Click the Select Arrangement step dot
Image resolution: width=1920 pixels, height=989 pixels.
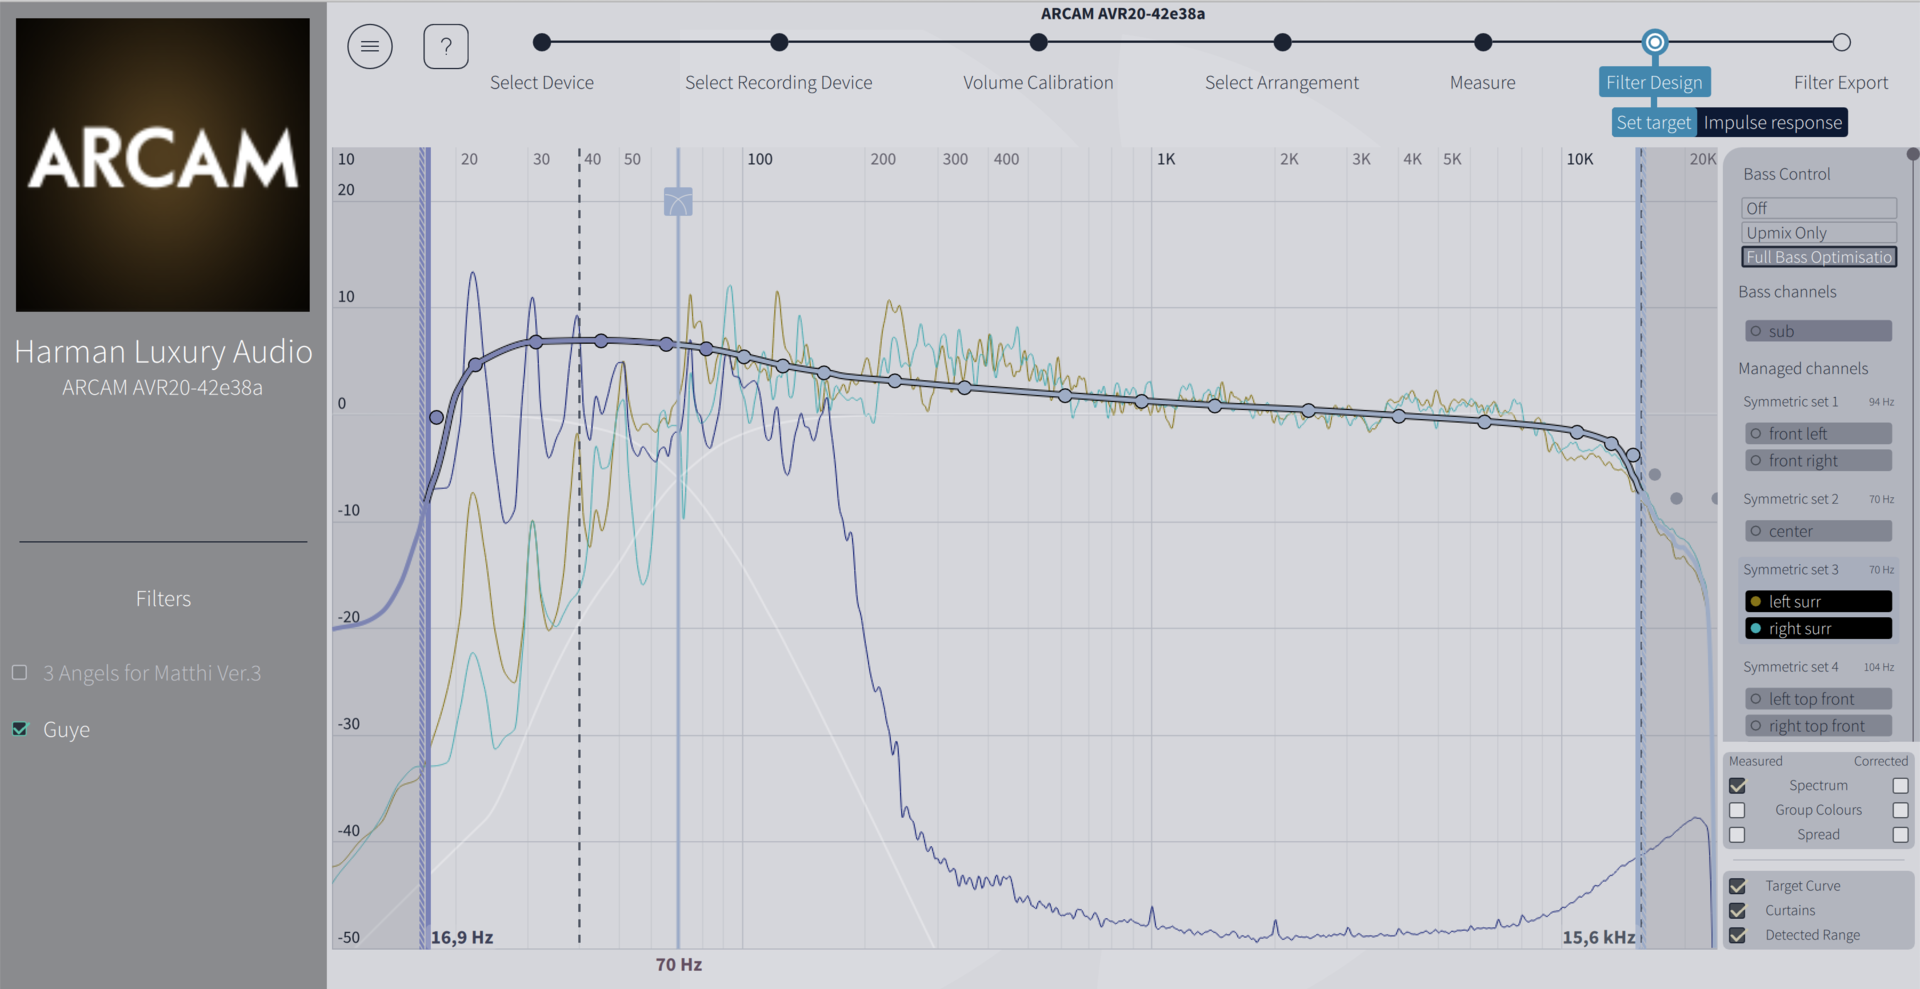coord(1282,42)
